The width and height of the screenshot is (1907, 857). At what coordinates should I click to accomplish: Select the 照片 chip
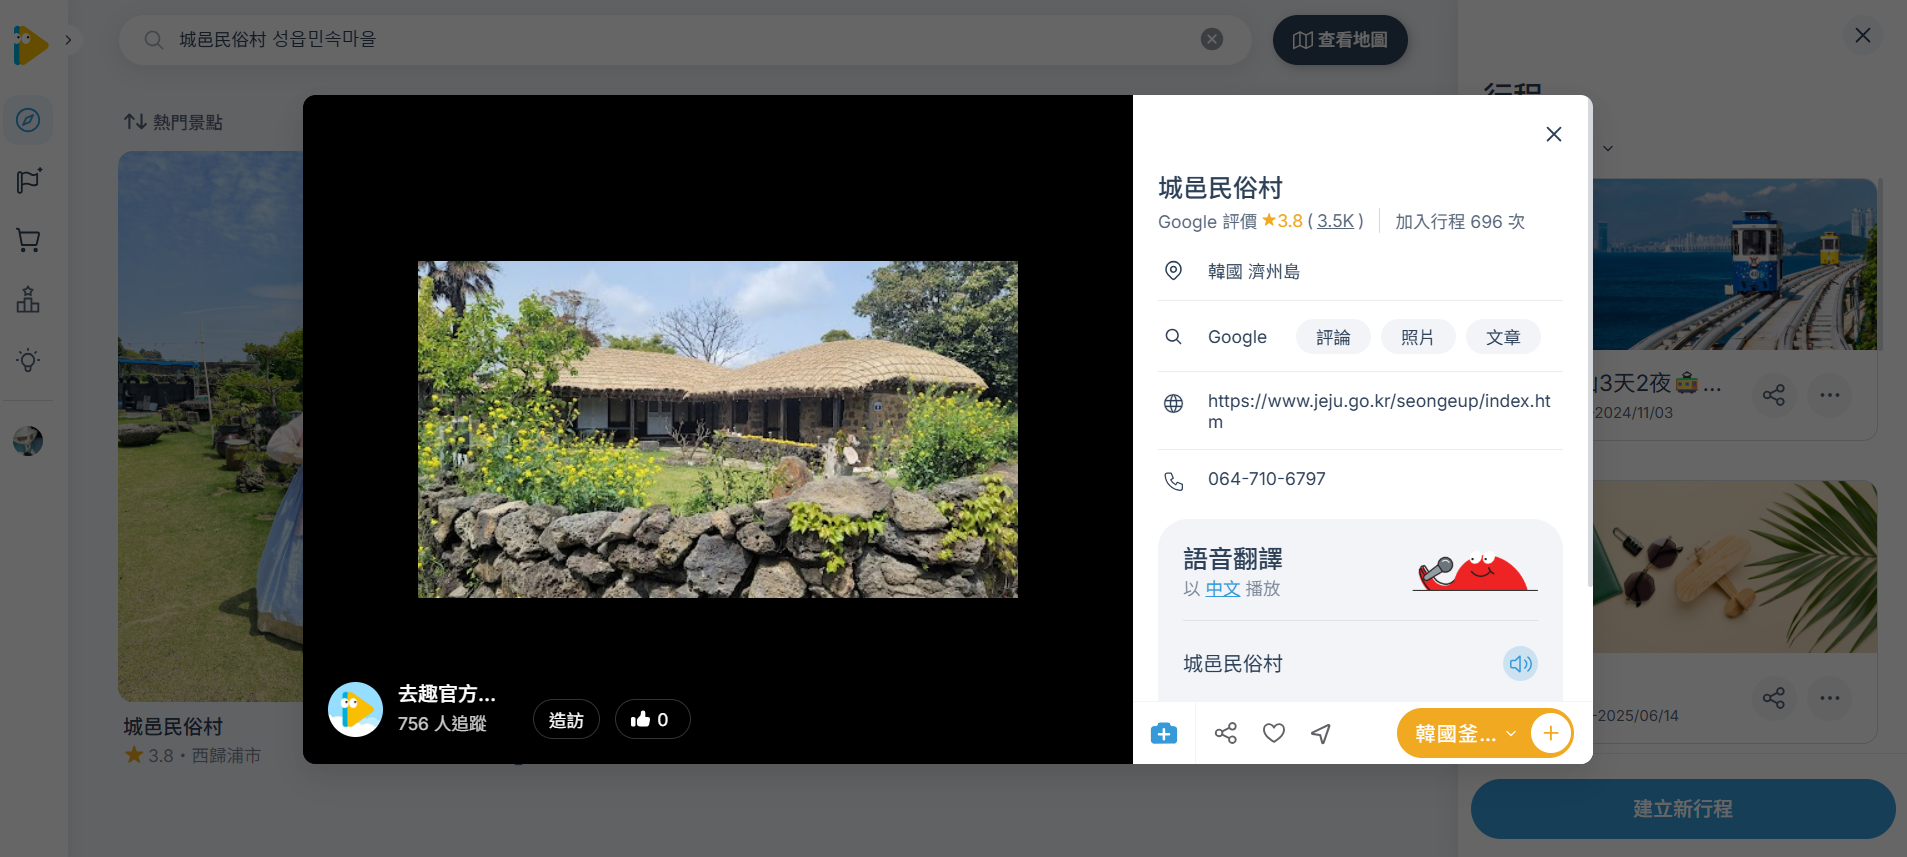point(1418,337)
